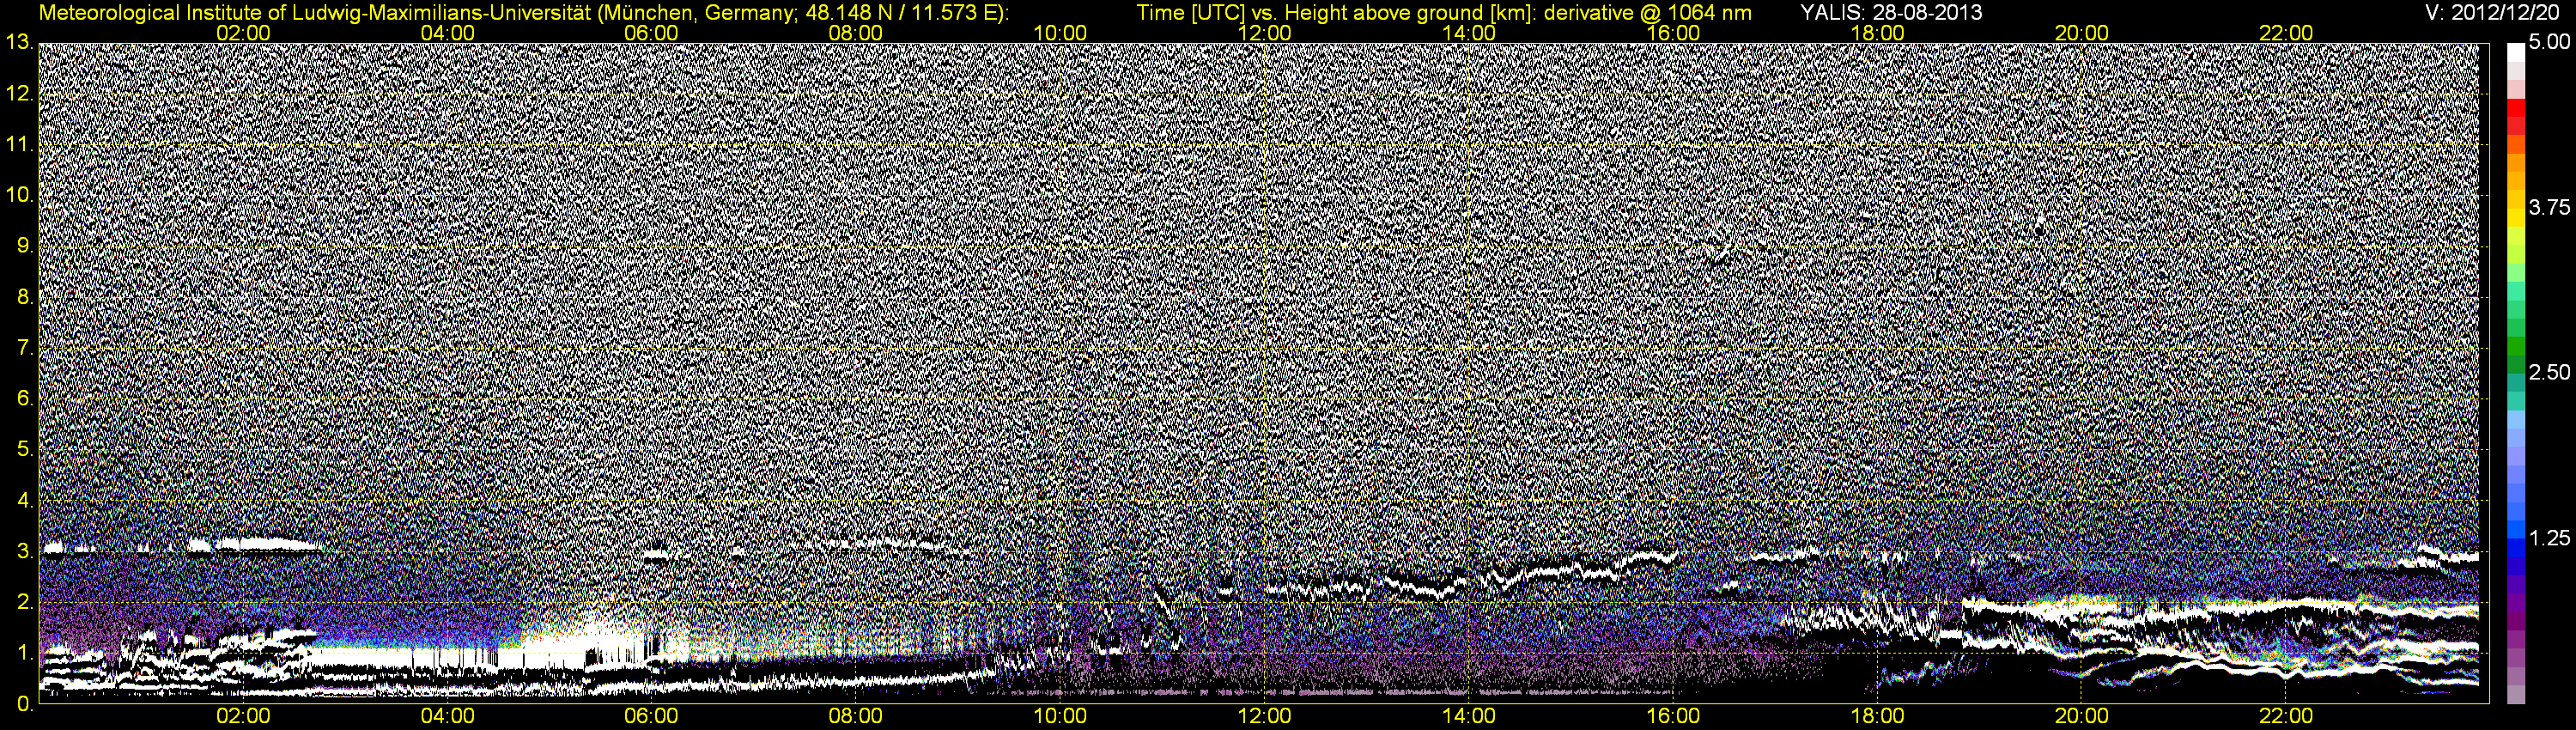The image size is (2576, 730).
Task: Pick the 08:00 label on the bottom time axis
Action: 856,717
